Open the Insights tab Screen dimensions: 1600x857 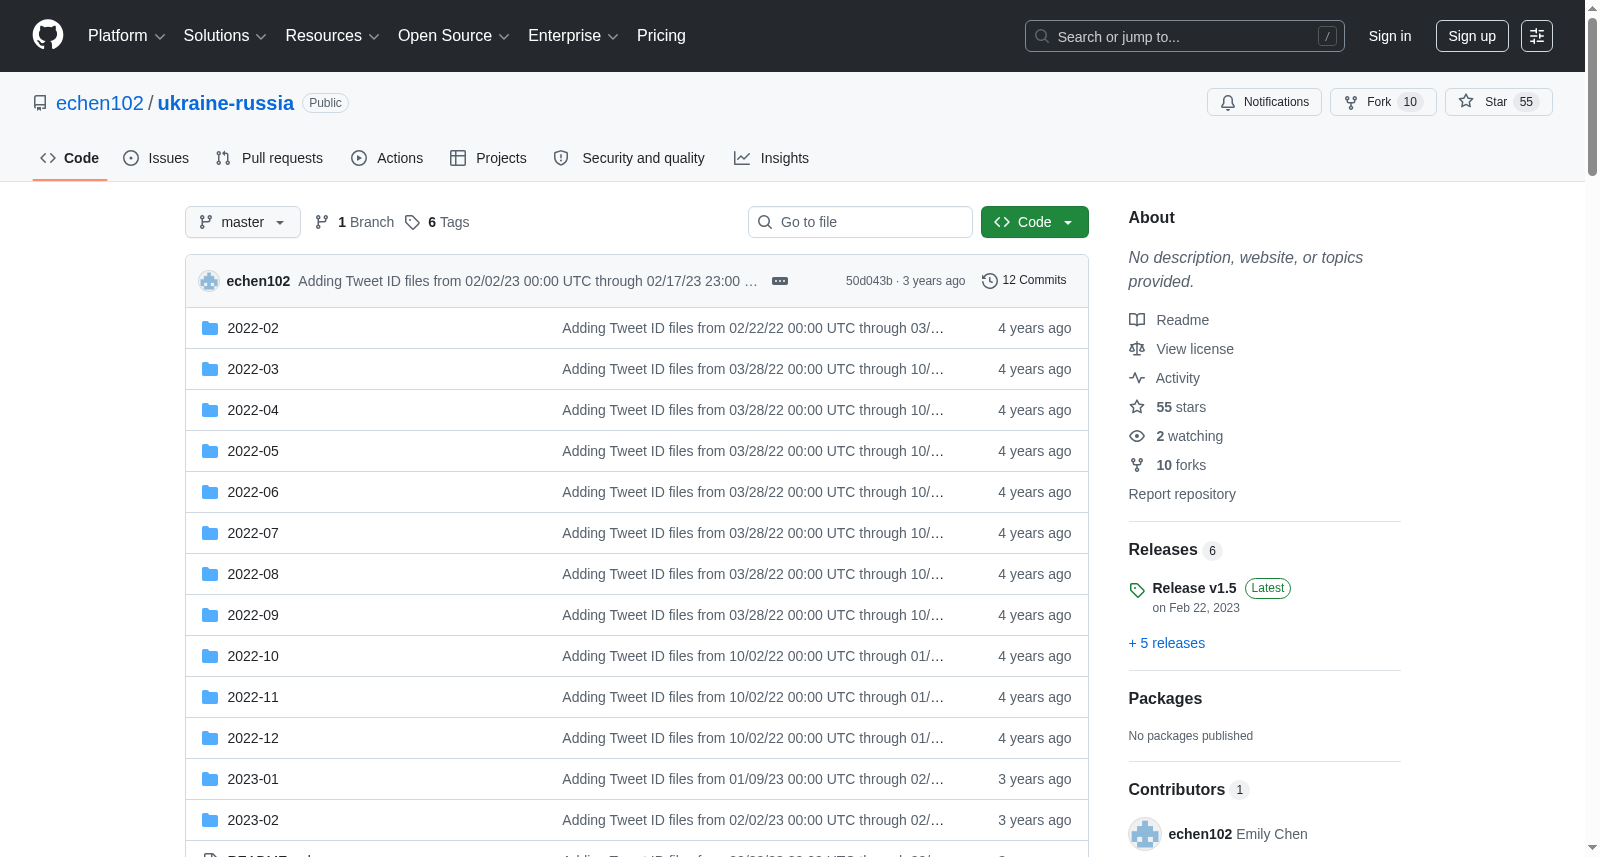[x=771, y=158]
